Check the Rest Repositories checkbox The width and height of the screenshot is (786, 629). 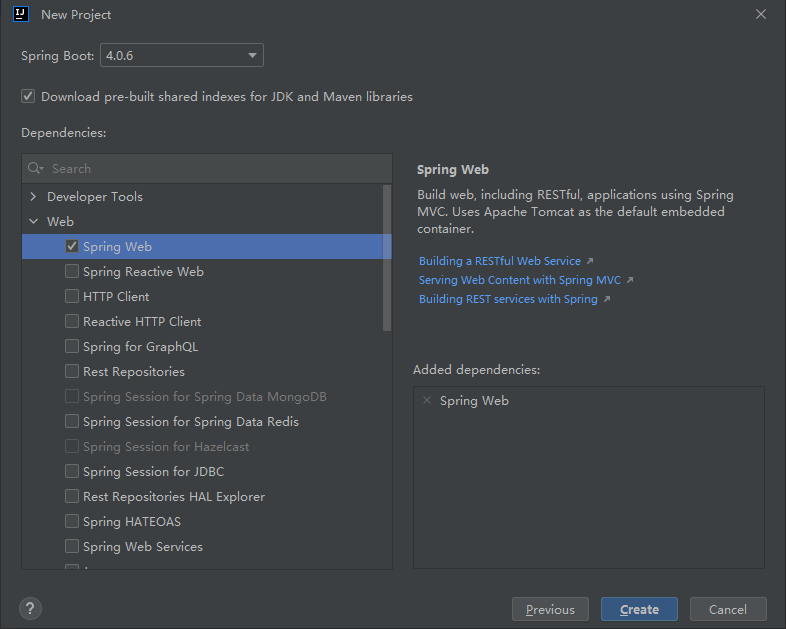pyautogui.click(x=72, y=371)
